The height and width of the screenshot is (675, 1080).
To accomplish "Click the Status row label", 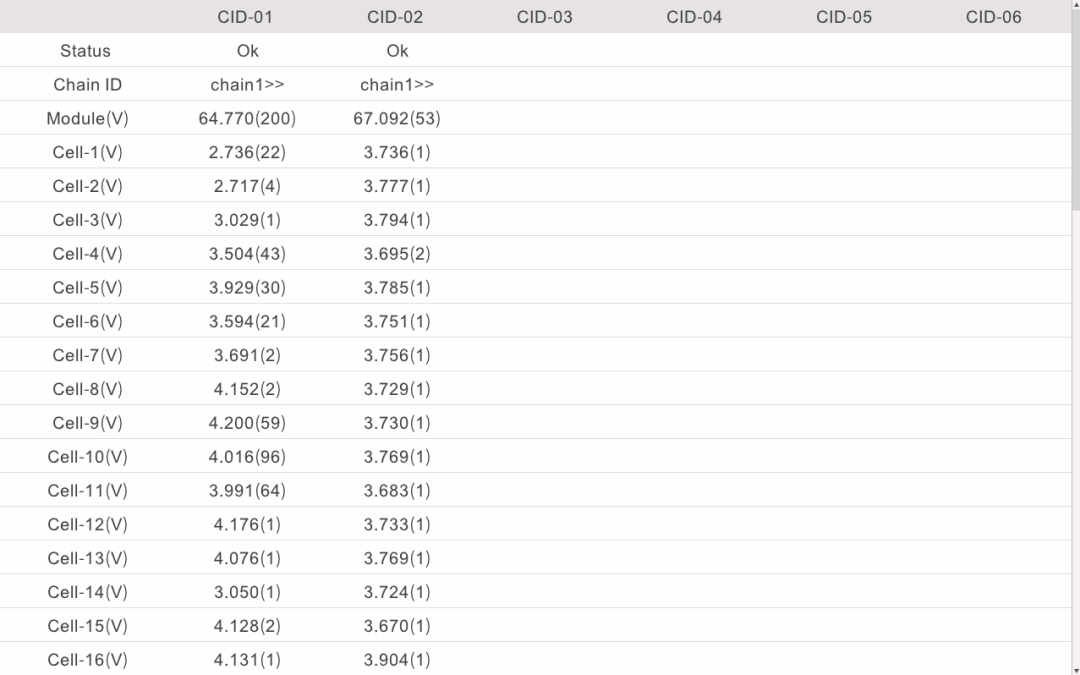I will point(85,51).
